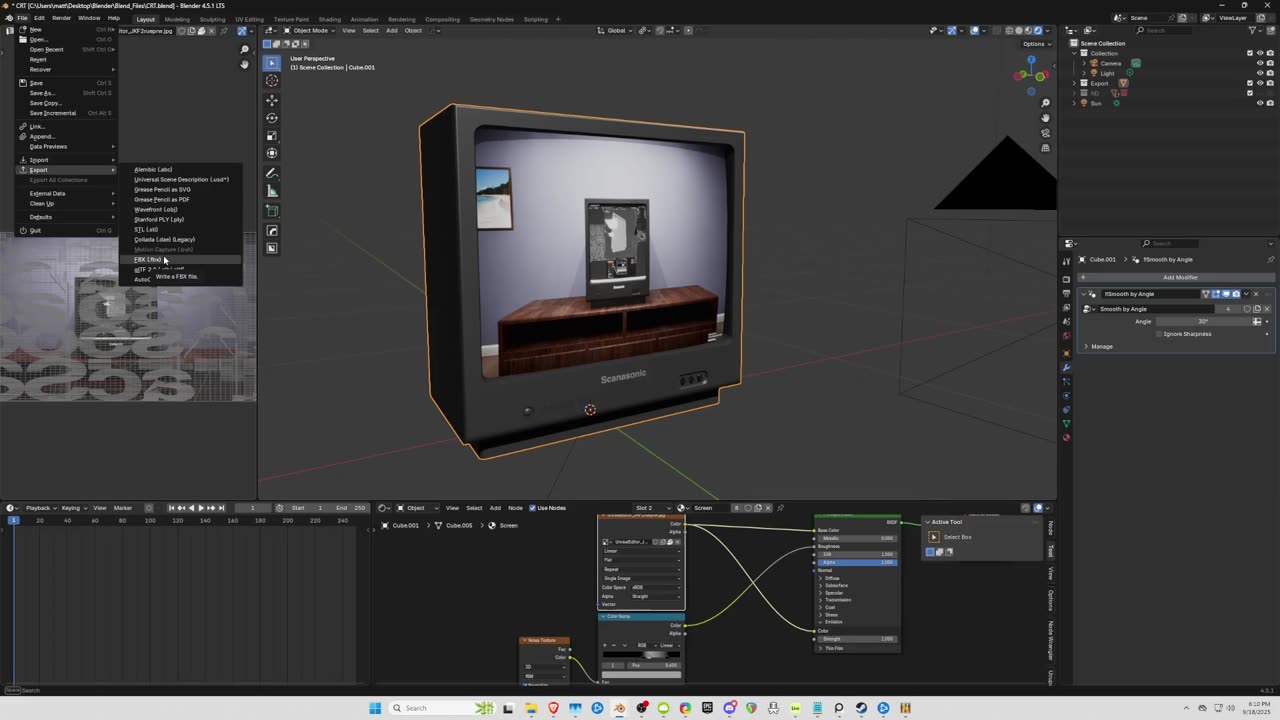Open the timeline Playback popover
This screenshot has width=1280, height=720.
40,508
